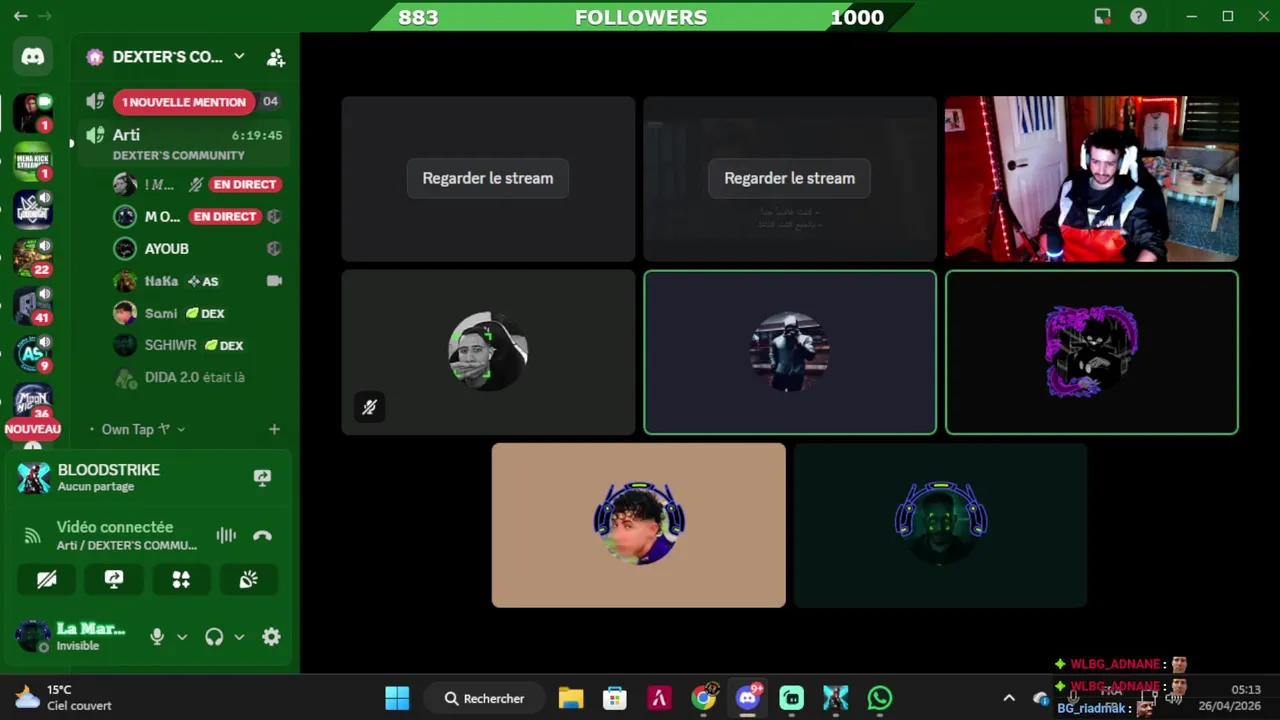This screenshot has height=720, width=1280.
Task: Open WhatsApp from the taskbar
Action: pyautogui.click(x=879, y=698)
